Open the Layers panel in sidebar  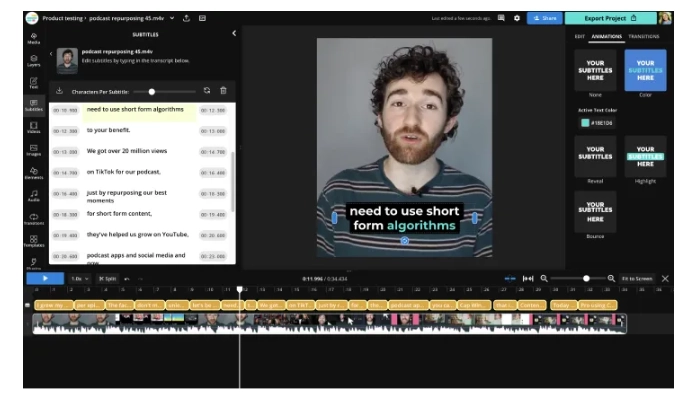34,61
